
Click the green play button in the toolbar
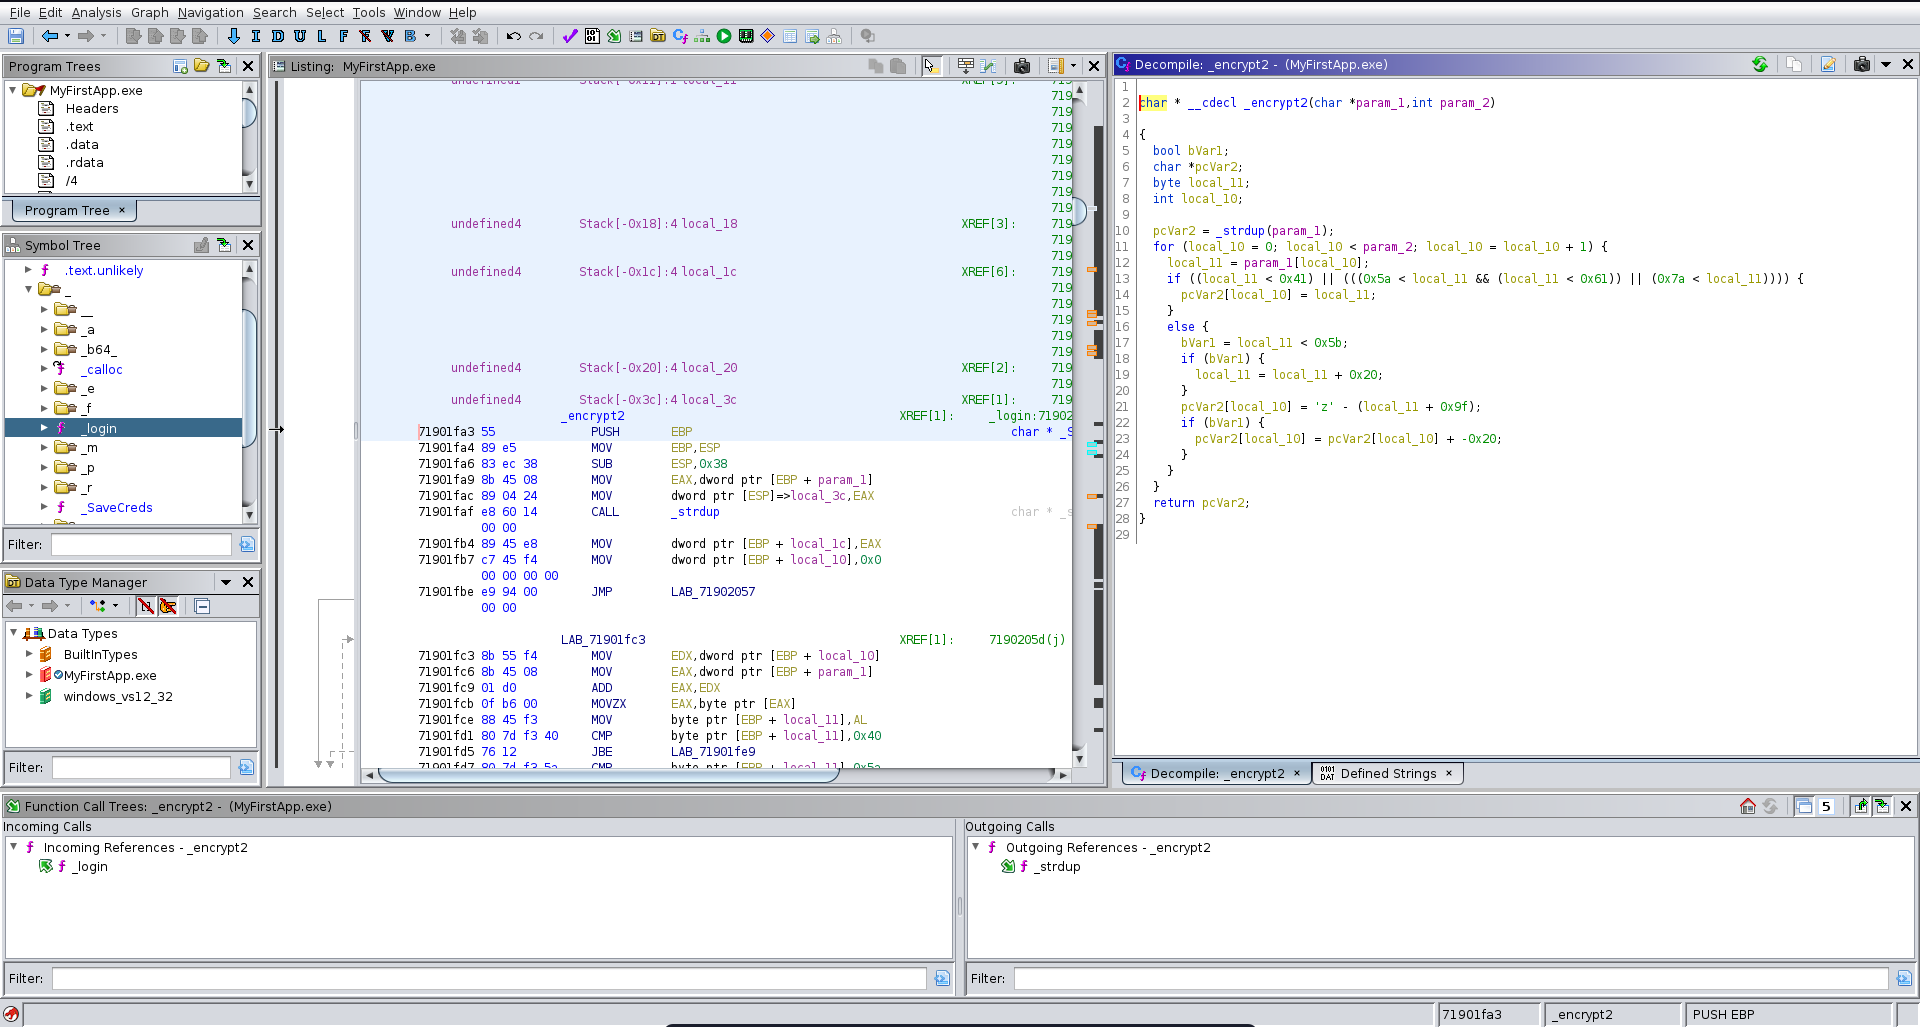(724, 36)
